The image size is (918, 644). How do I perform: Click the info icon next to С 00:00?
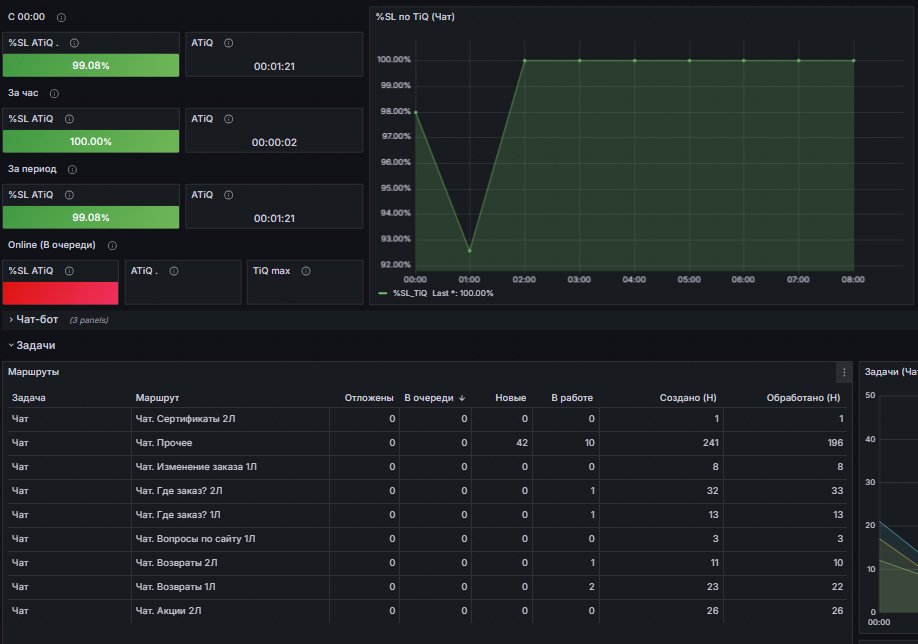point(62,18)
